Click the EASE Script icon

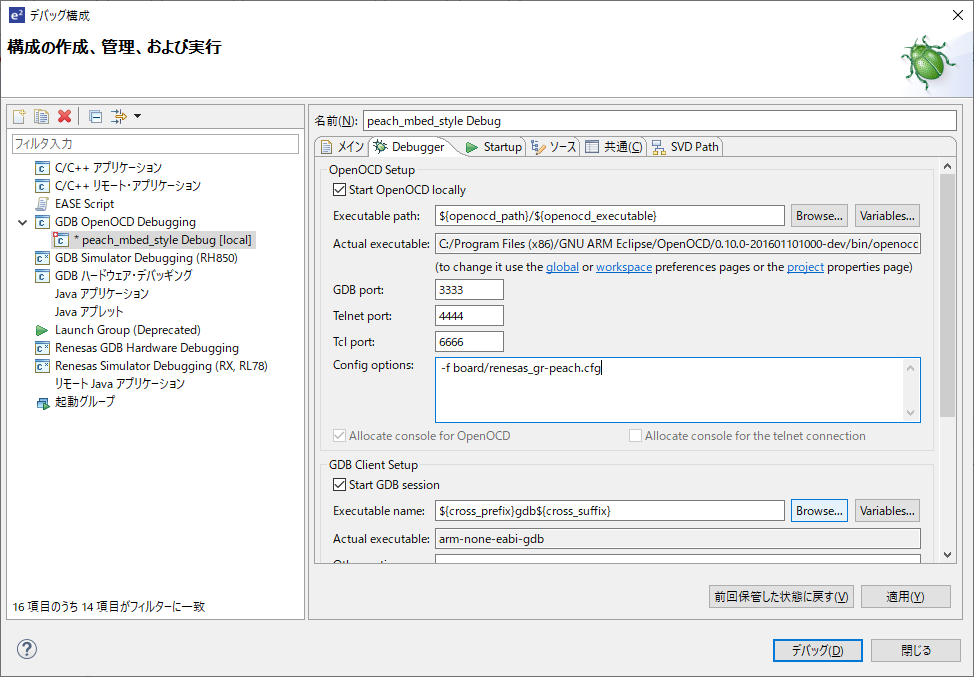coord(42,204)
